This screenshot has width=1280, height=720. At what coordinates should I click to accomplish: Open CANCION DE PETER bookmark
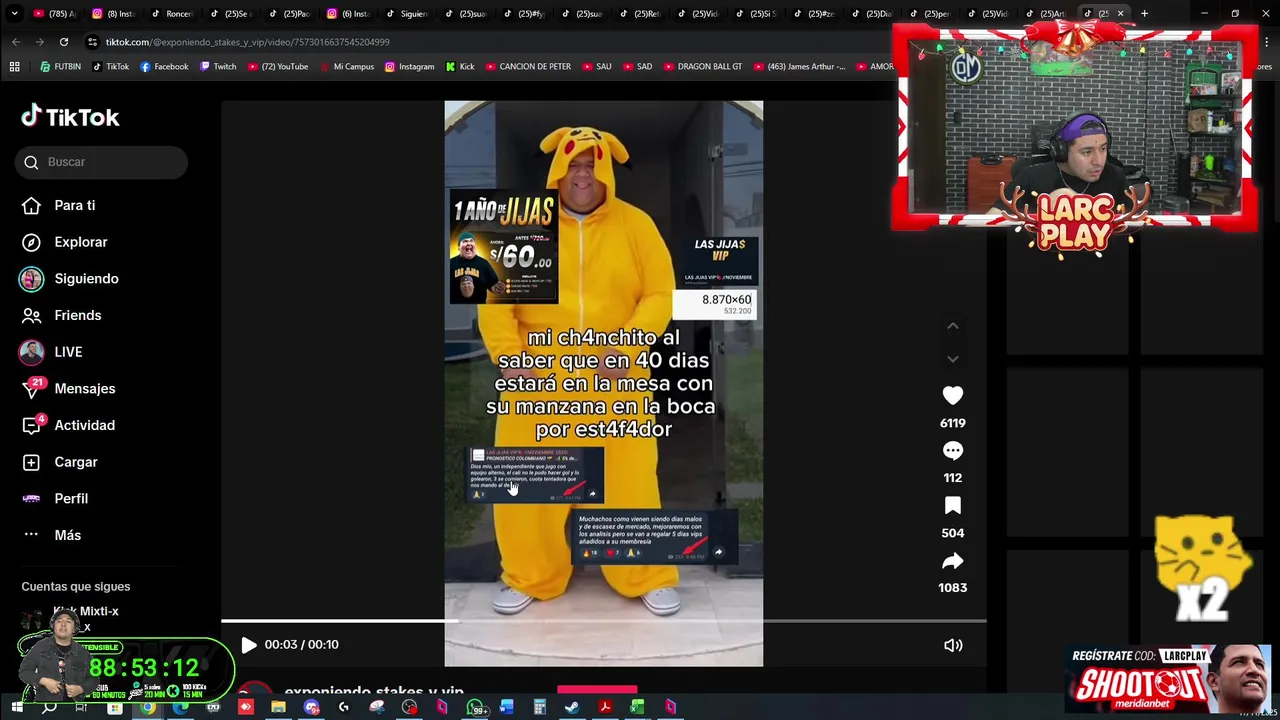click(x=528, y=67)
